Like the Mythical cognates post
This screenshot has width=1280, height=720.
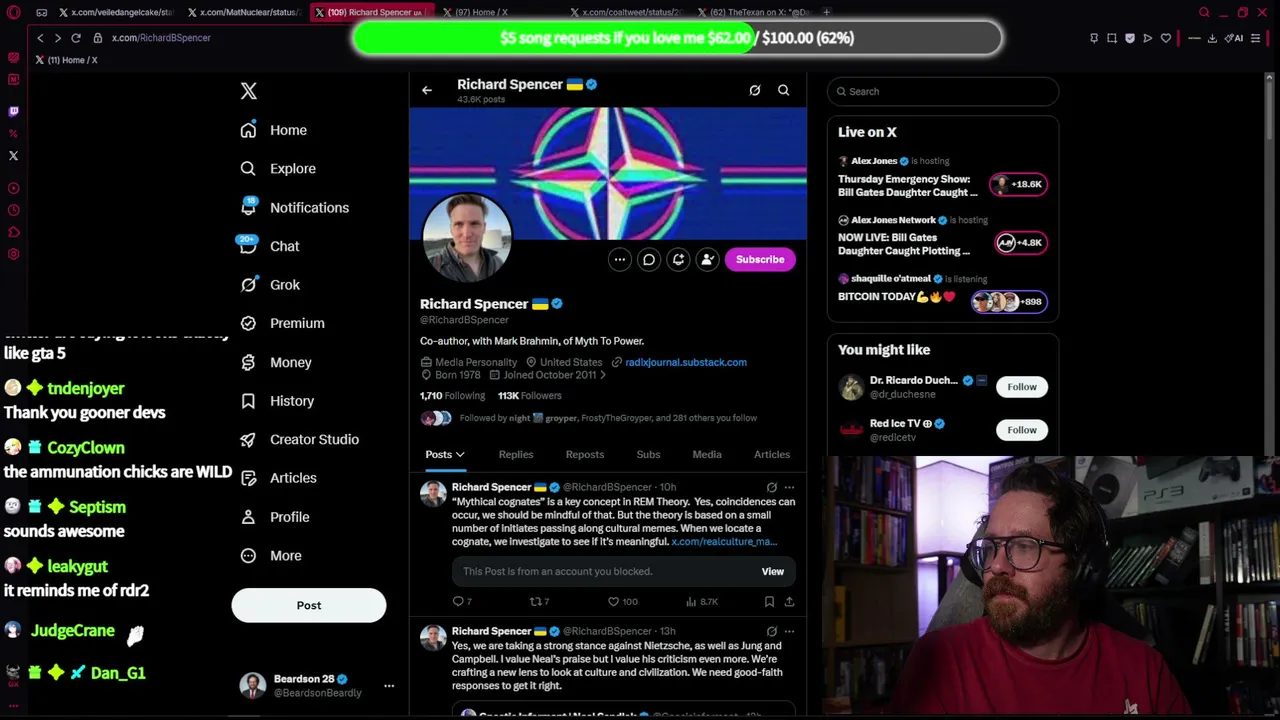click(614, 601)
